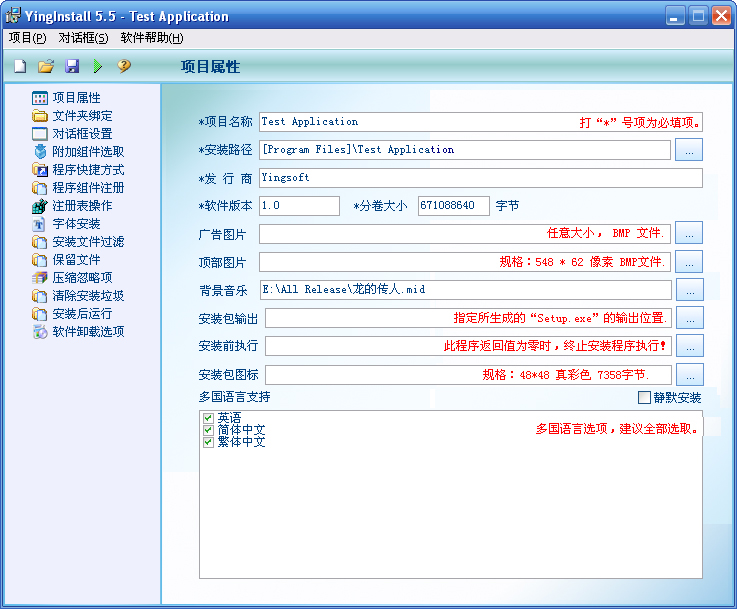This screenshot has height=609, width=737.
Task: Browse for 广告图片 BMP file button
Action: tap(689, 233)
